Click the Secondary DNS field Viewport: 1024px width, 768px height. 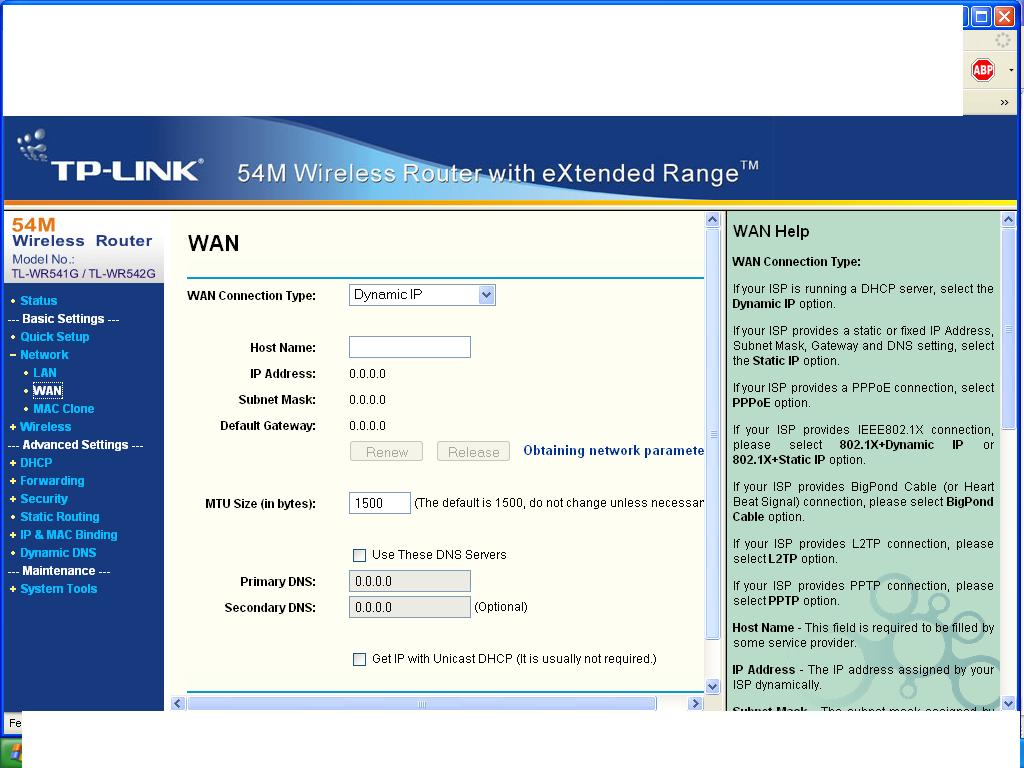click(x=409, y=607)
